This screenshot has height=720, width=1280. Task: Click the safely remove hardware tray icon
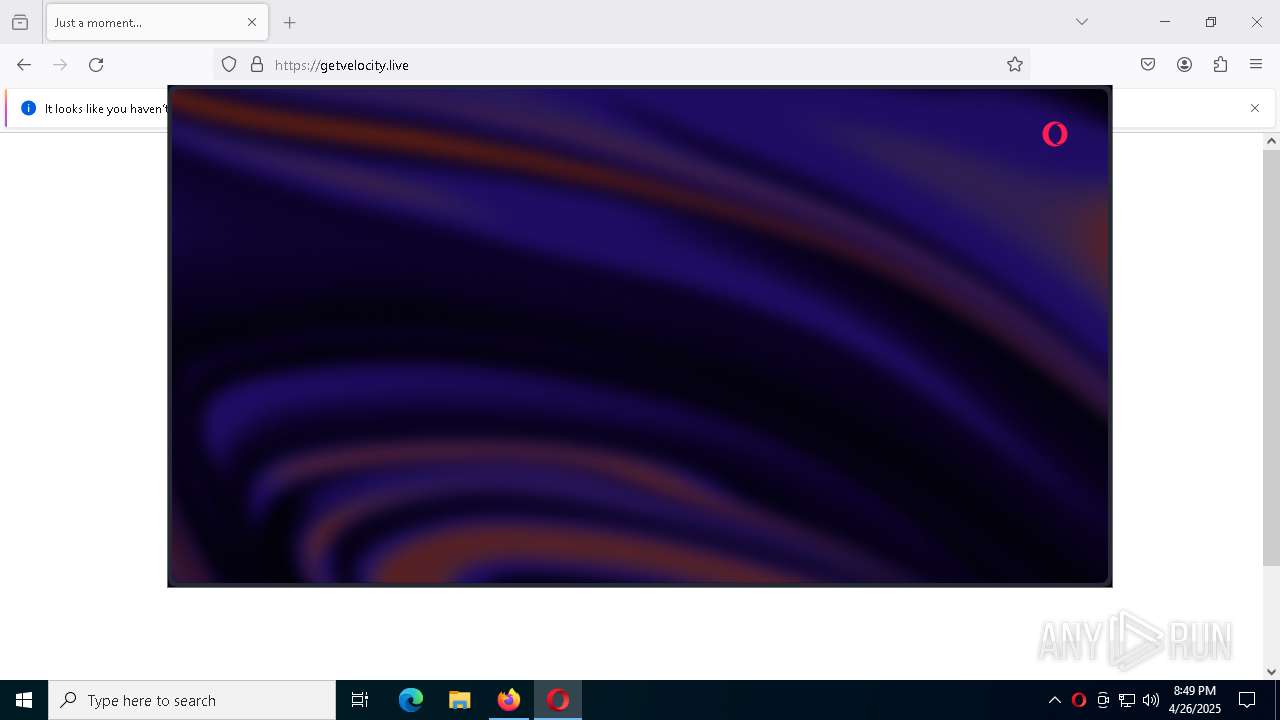[1103, 700]
